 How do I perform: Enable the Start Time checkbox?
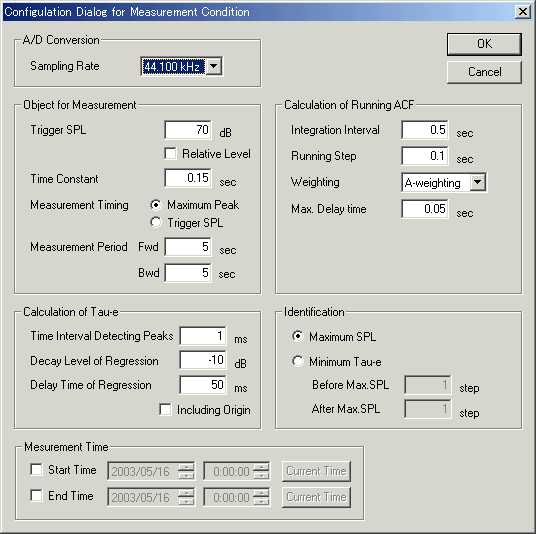point(36,469)
